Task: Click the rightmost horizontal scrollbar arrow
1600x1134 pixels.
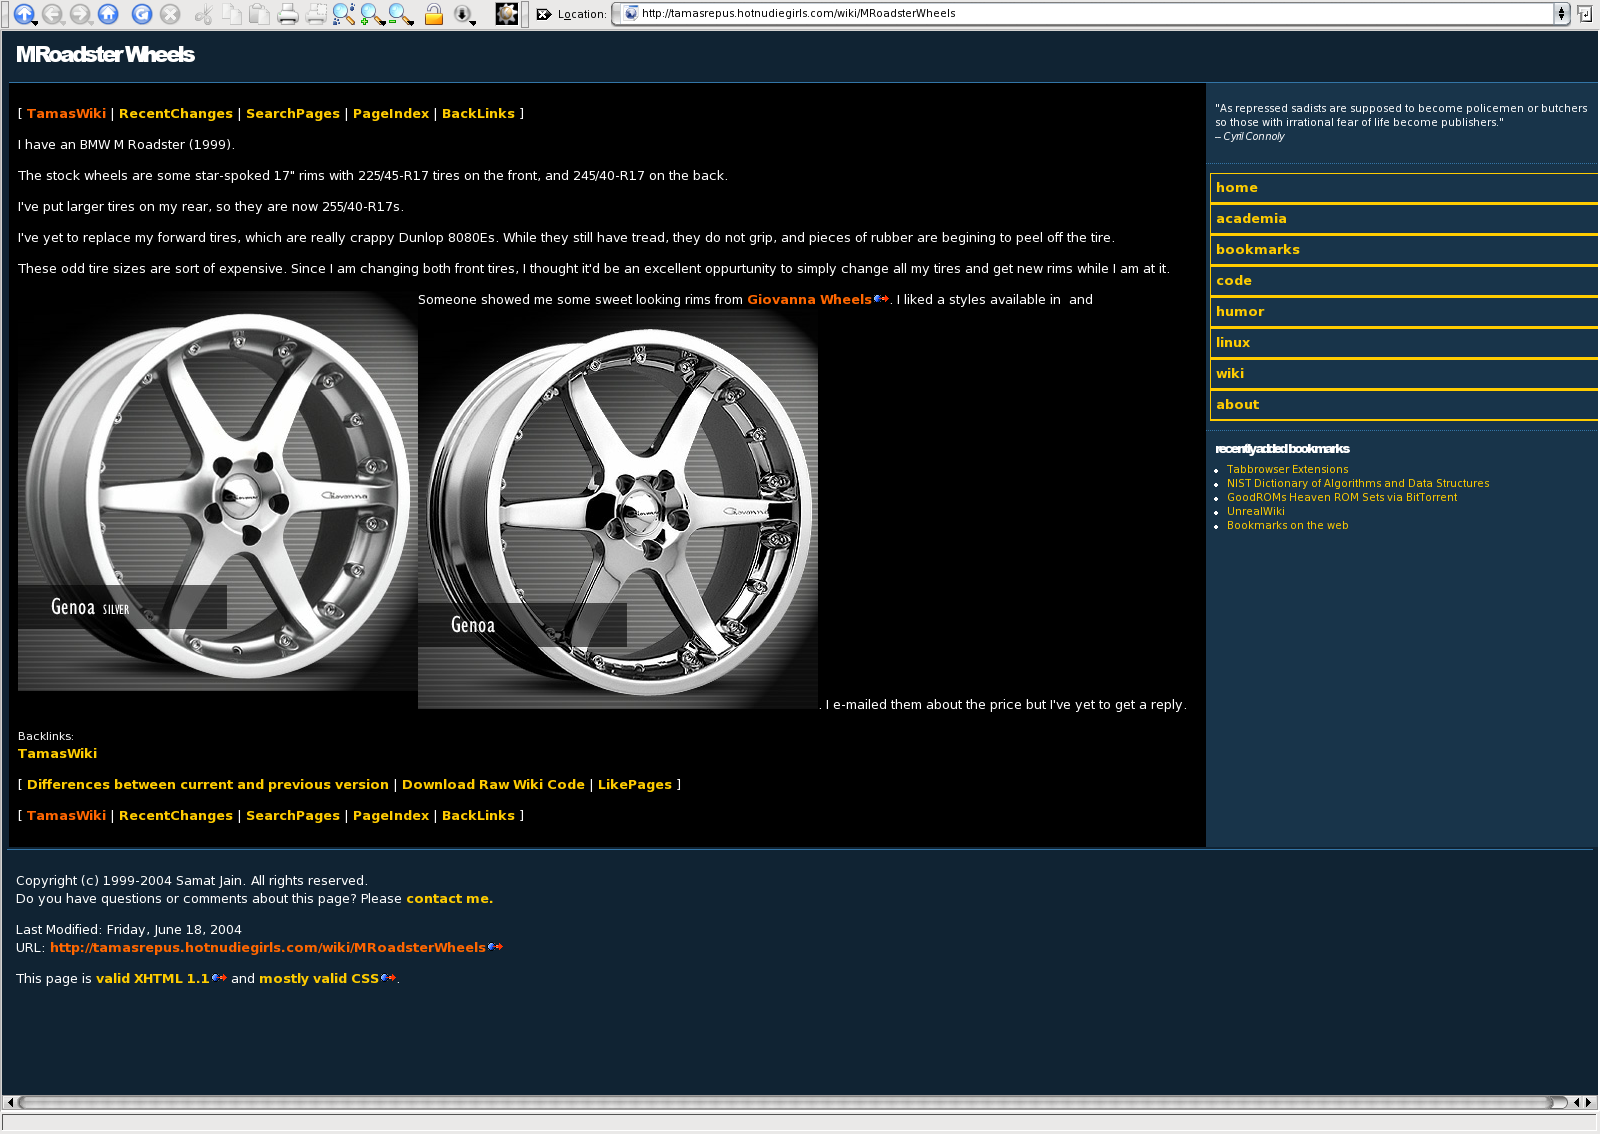Action: 1588,1102
